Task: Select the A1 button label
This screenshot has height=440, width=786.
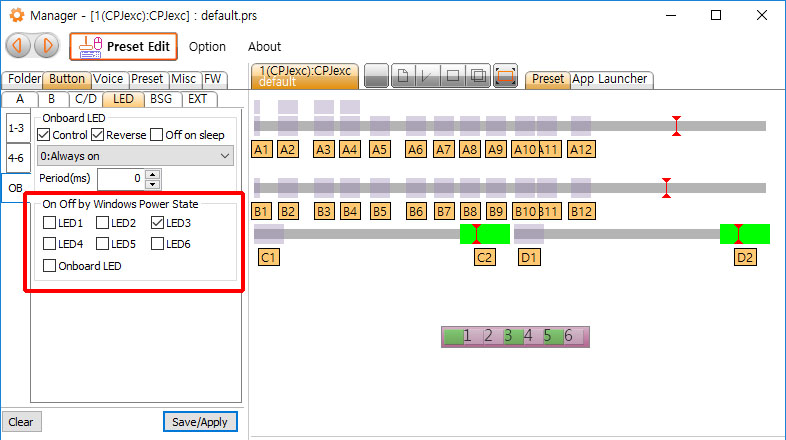Action: 262,149
